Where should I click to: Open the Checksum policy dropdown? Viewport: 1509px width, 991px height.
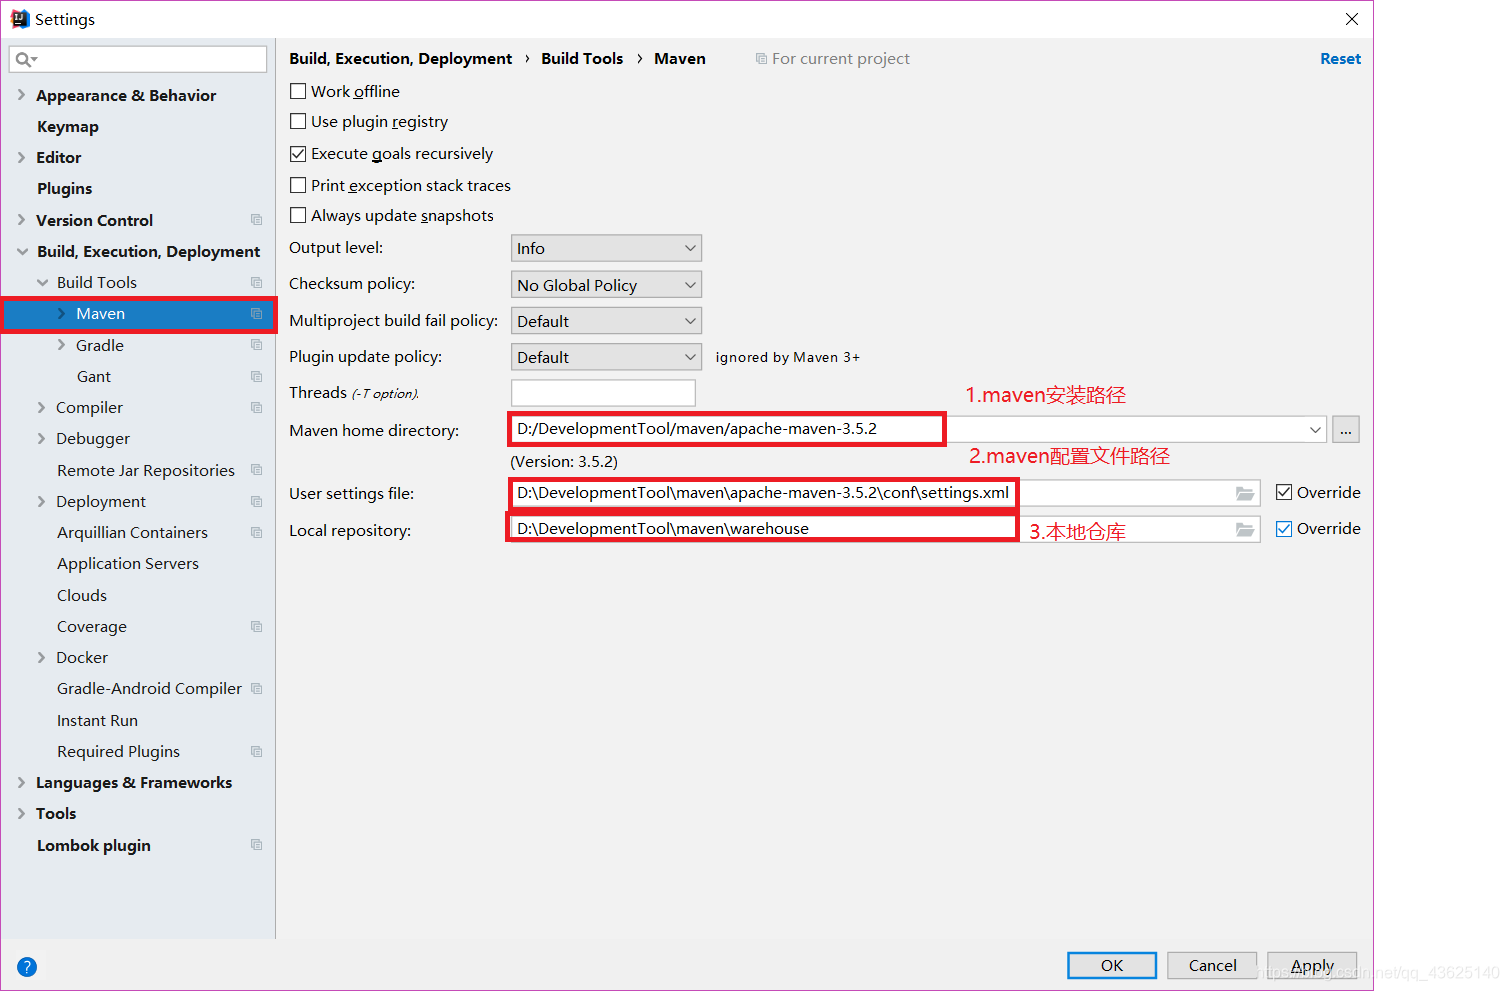click(x=606, y=285)
